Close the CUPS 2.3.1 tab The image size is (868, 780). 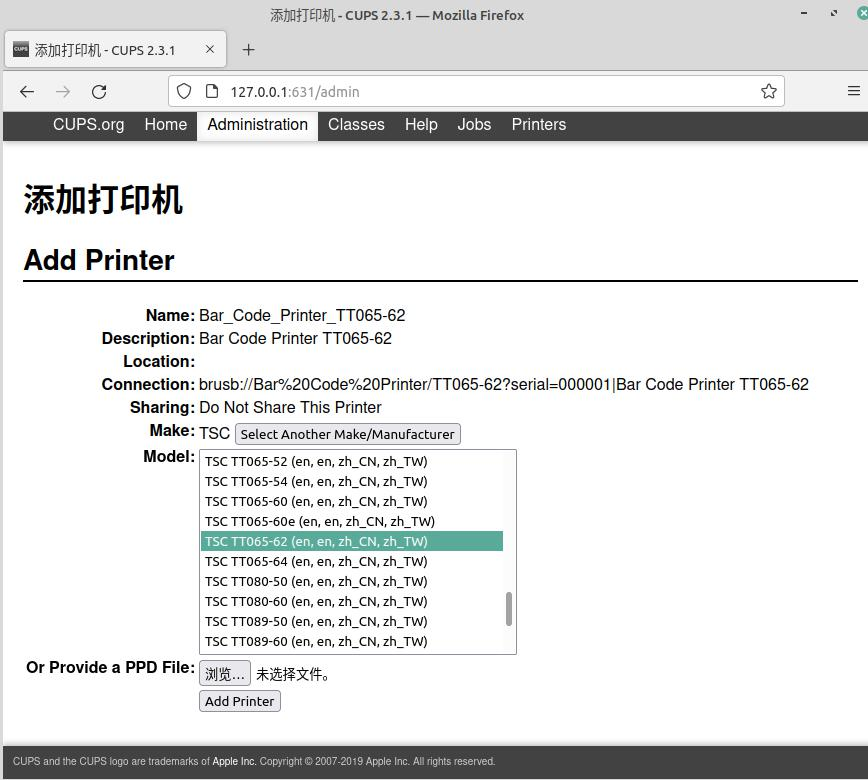point(210,49)
